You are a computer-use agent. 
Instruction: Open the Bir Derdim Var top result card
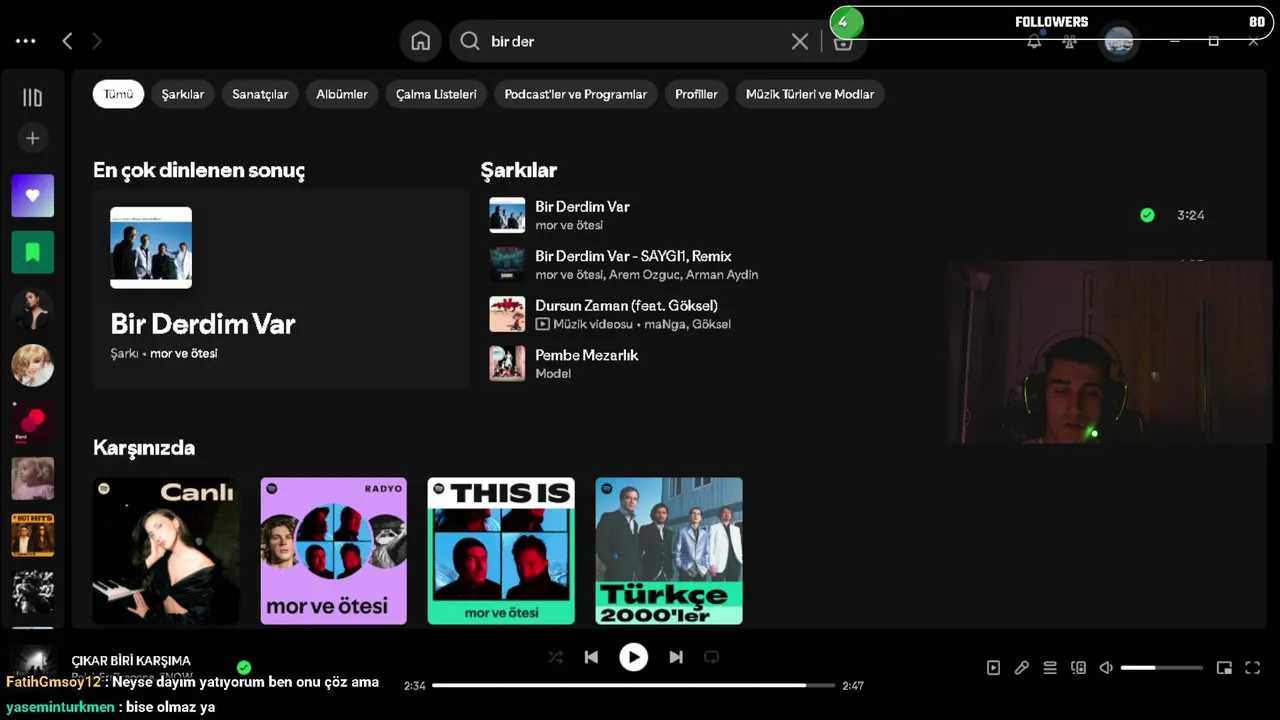coord(281,289)
